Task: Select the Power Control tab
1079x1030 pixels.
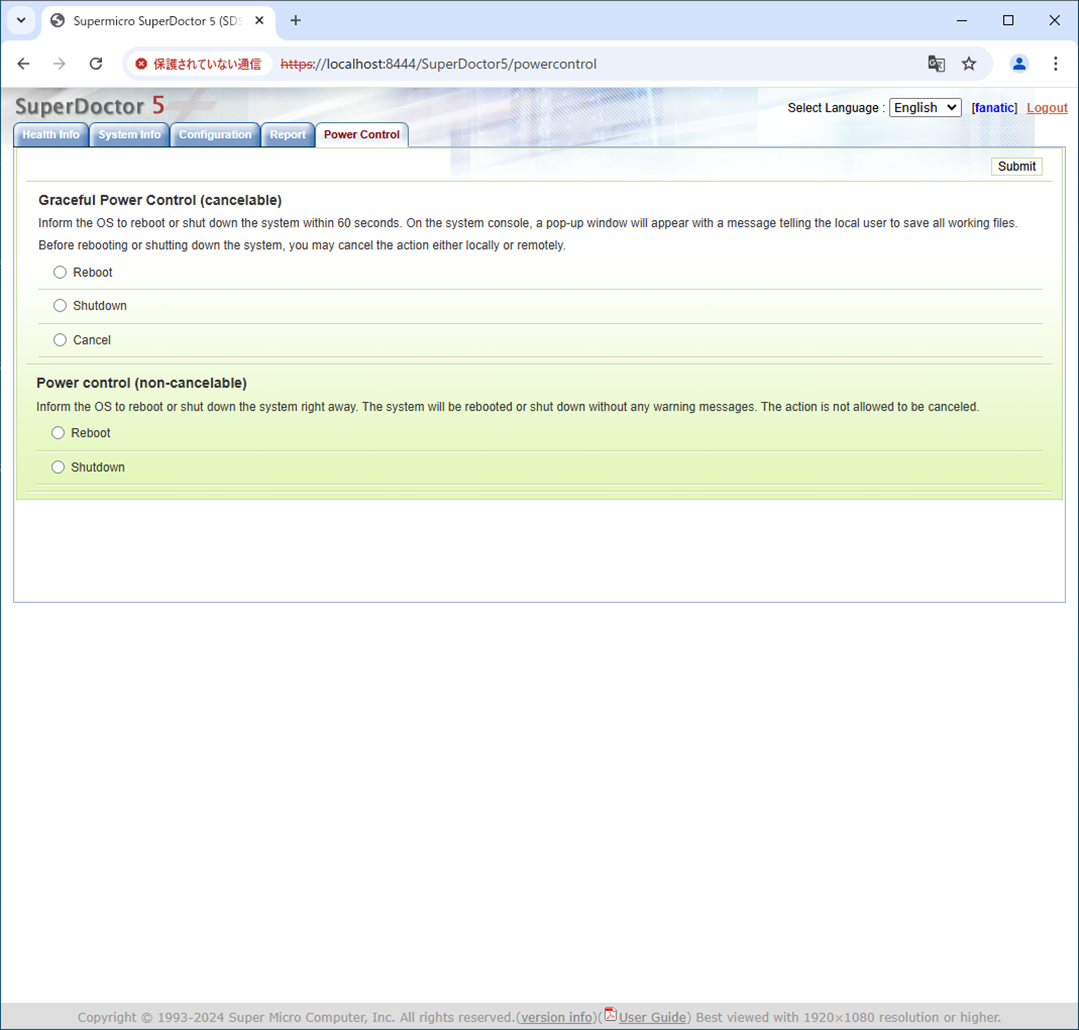Action: click(362, 135)
